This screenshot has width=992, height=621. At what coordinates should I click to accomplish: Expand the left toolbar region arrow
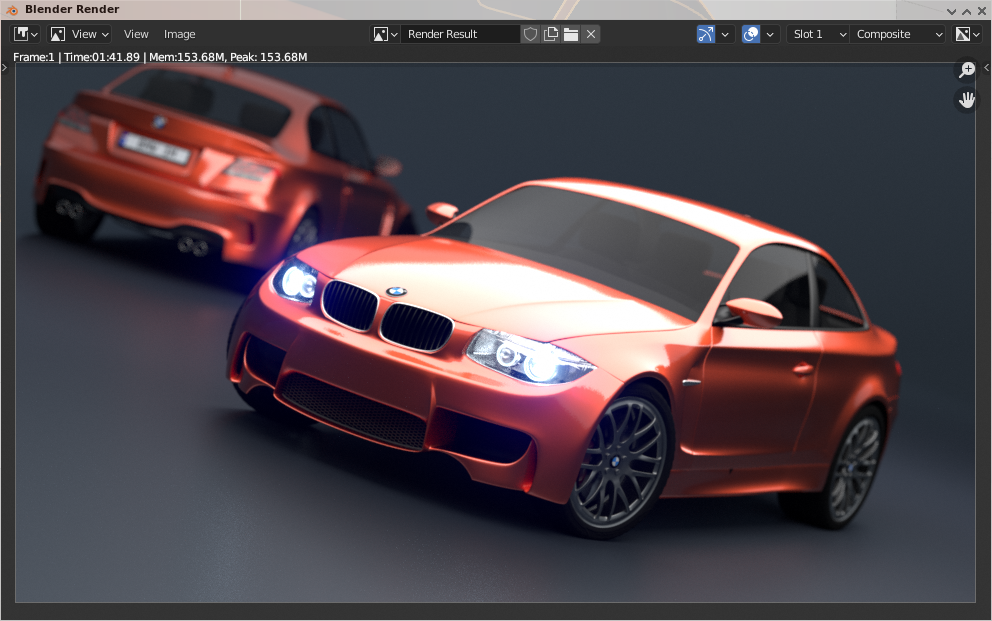[x=4, y=67]
